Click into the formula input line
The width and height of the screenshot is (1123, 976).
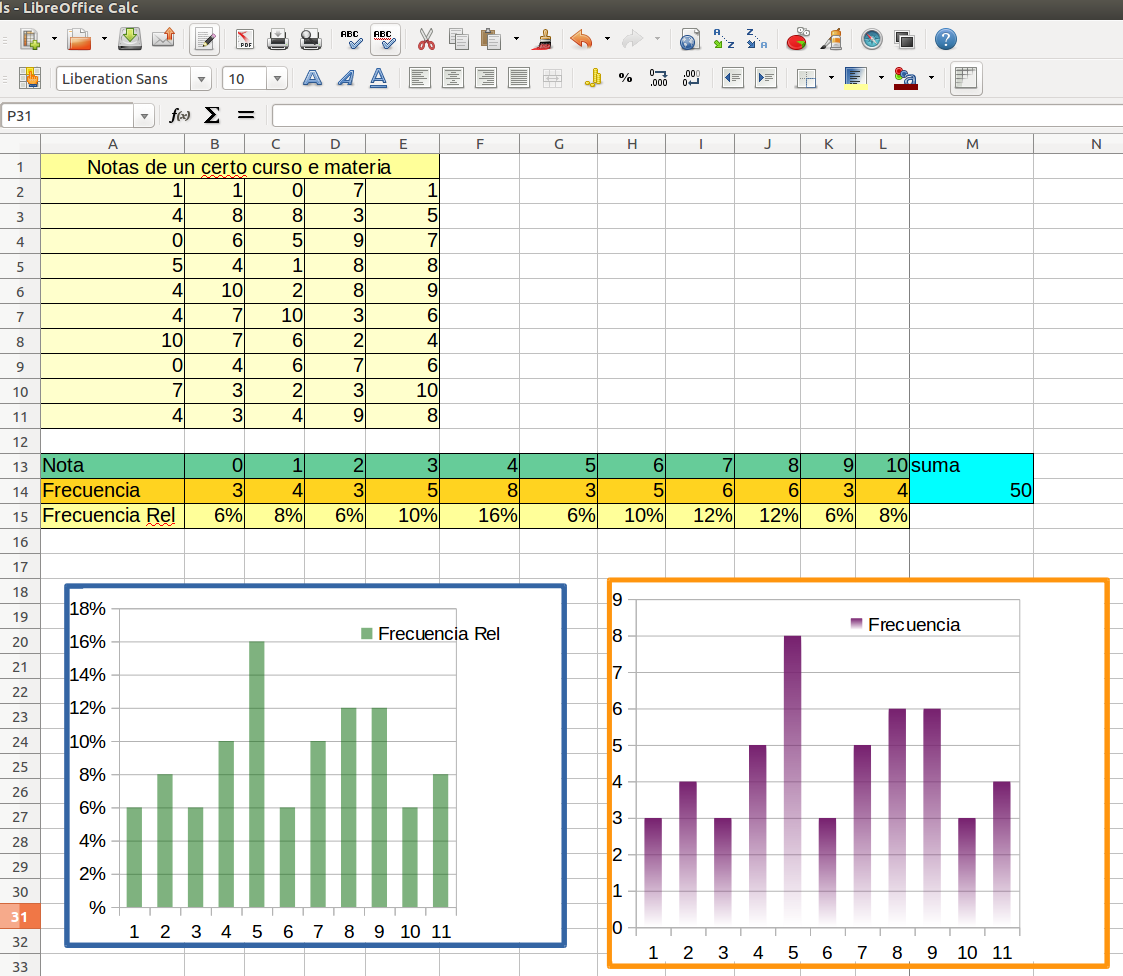coord(690,116)
